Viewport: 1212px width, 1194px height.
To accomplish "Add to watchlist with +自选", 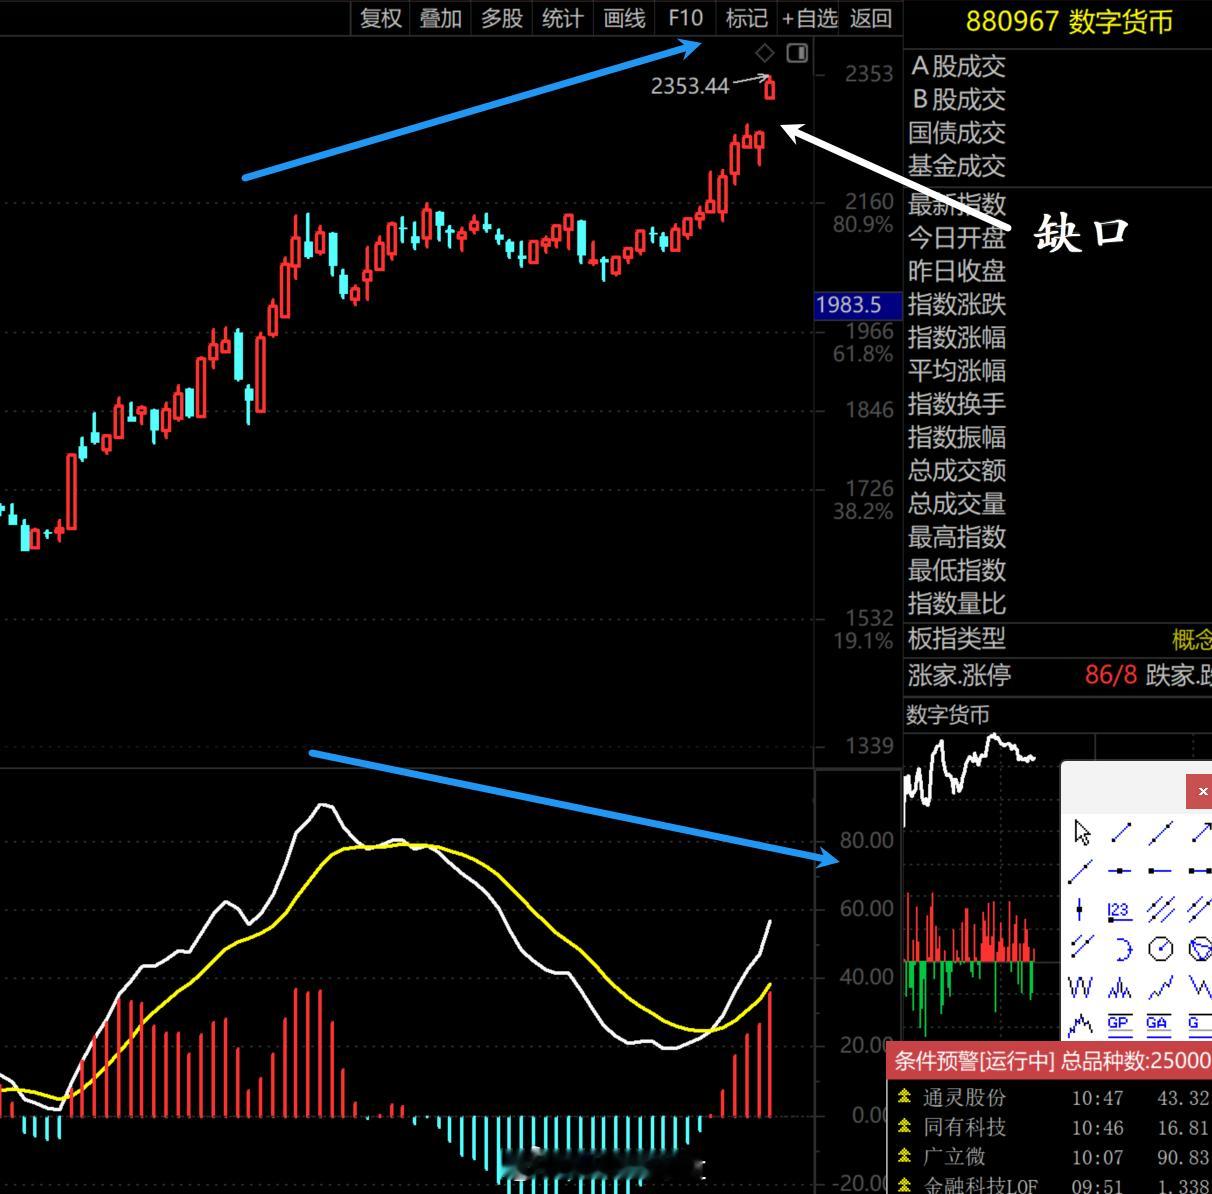I will point(809,18).
